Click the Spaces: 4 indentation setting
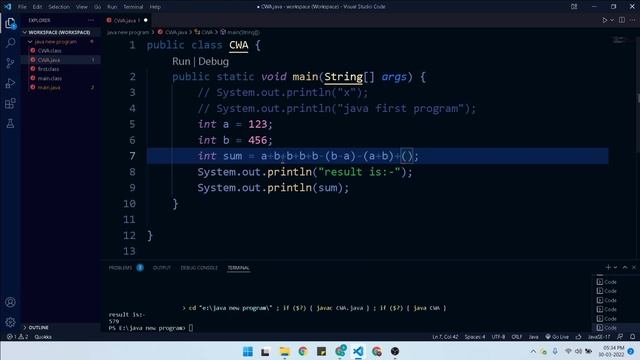The height and width of the screenshot is (360, 640). pos(475,337)
